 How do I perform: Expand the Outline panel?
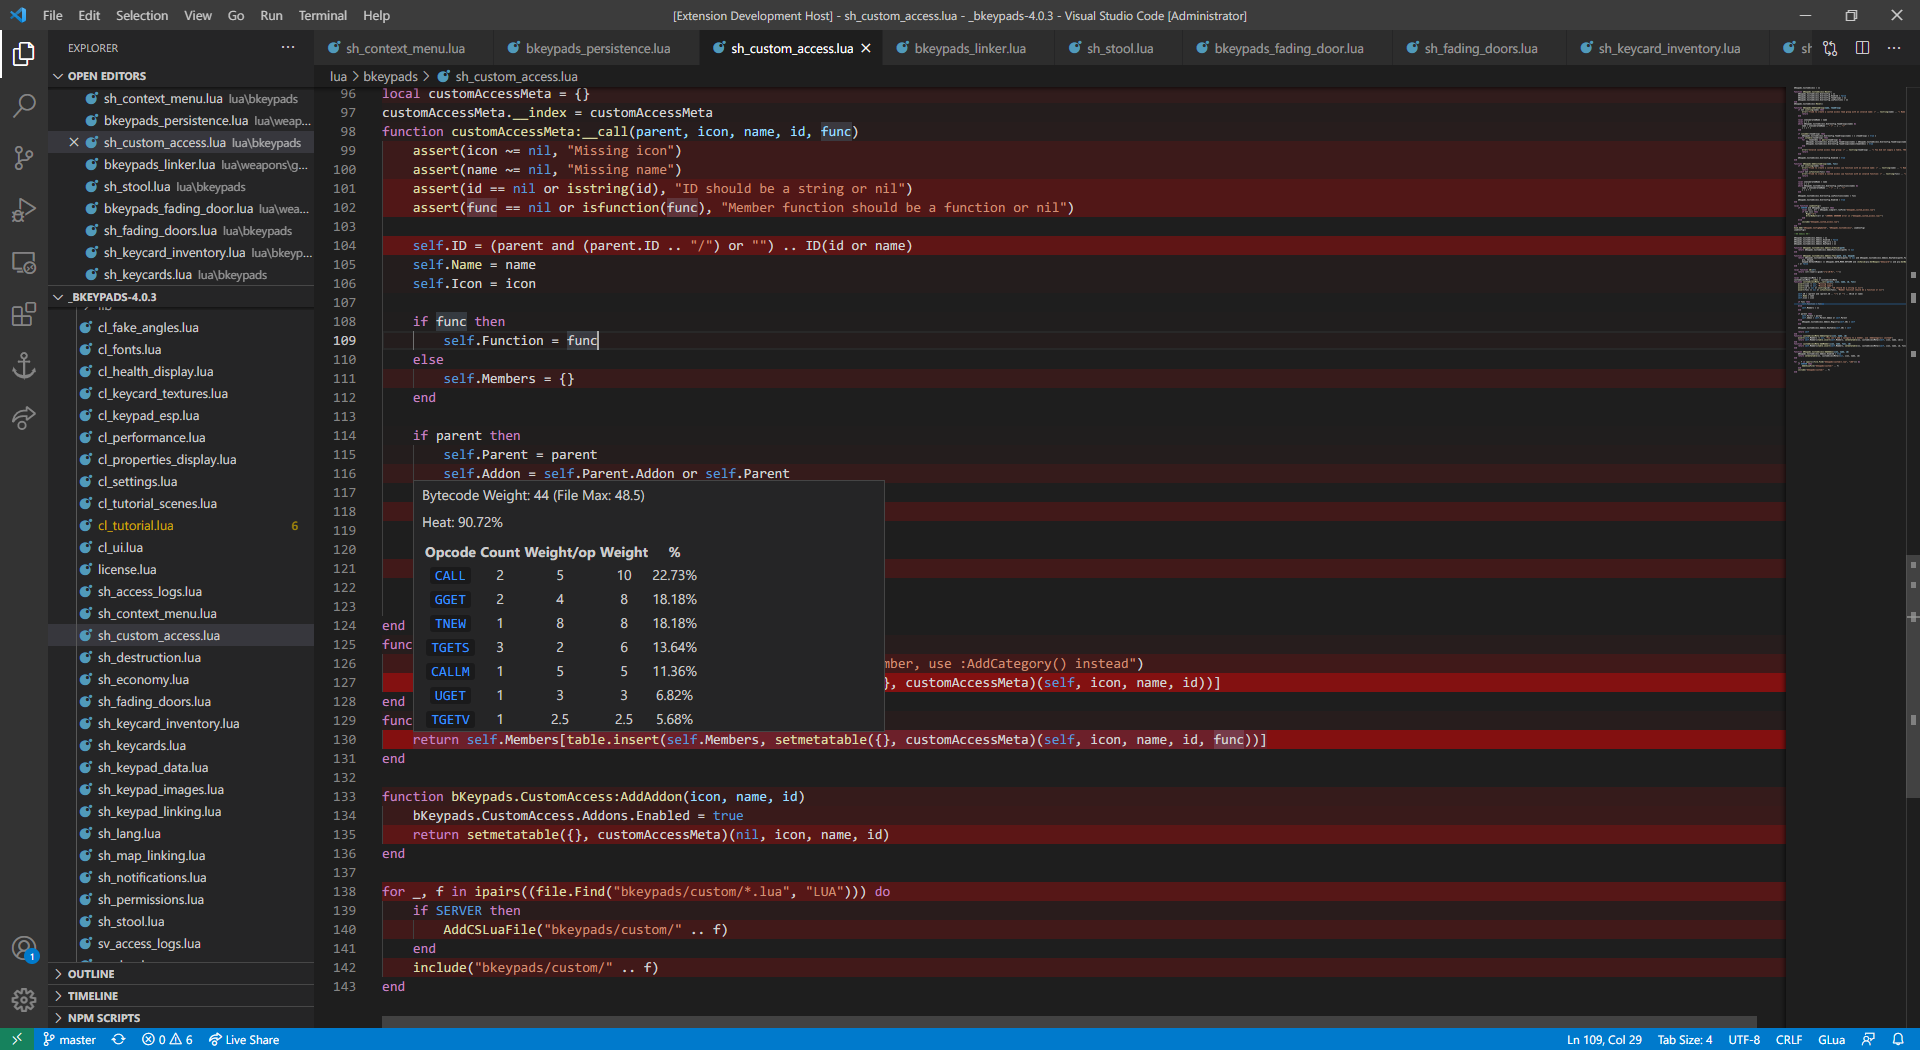point(91,974)
